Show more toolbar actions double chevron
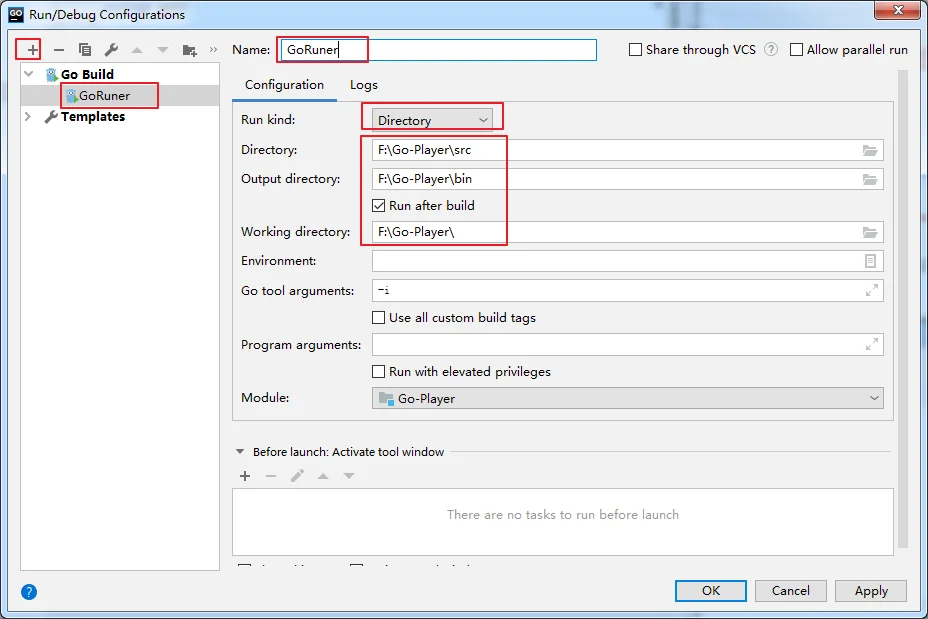The height and width of the screenshot is (619, 928). 213,50
